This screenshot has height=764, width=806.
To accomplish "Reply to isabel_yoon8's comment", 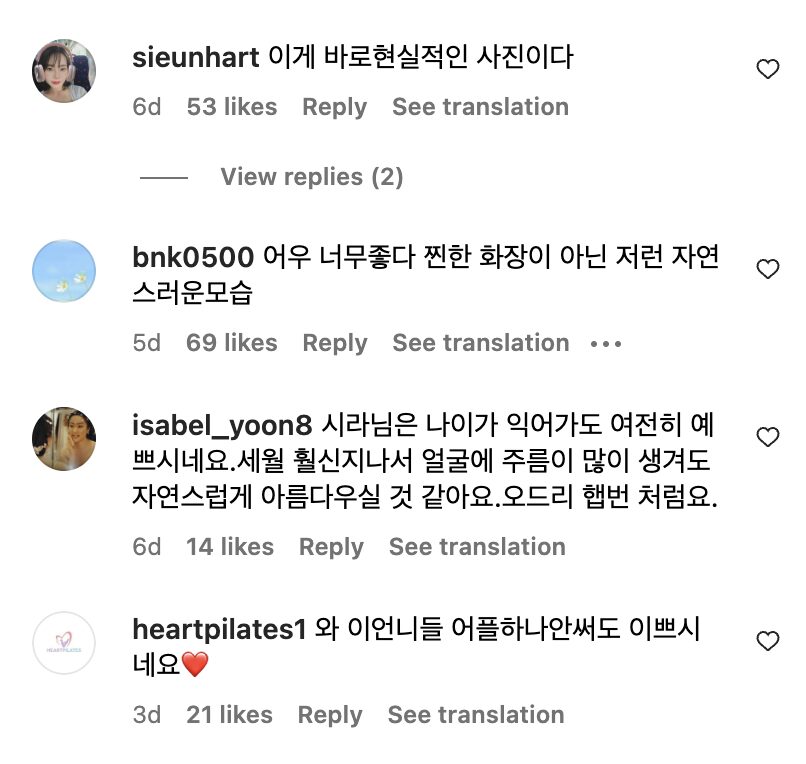I will click(331, 547).
